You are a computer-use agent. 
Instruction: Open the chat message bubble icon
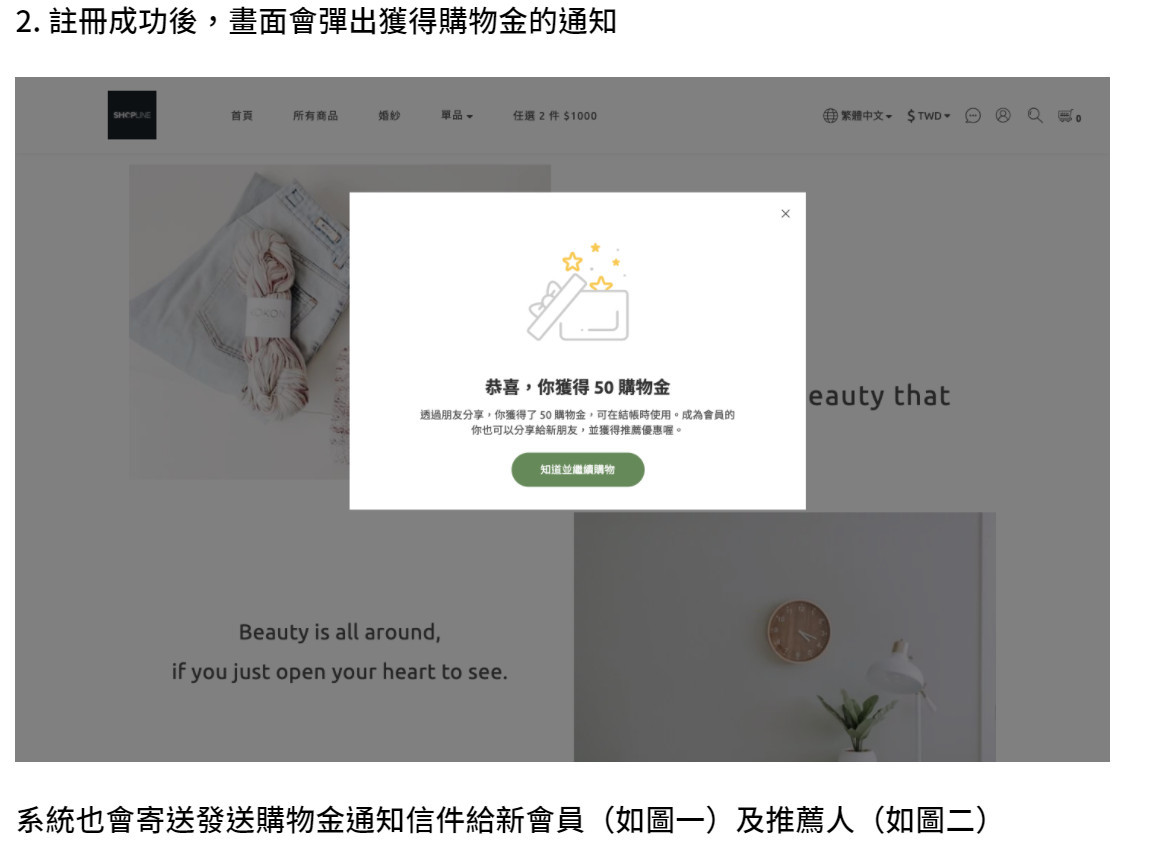(973, 116)
